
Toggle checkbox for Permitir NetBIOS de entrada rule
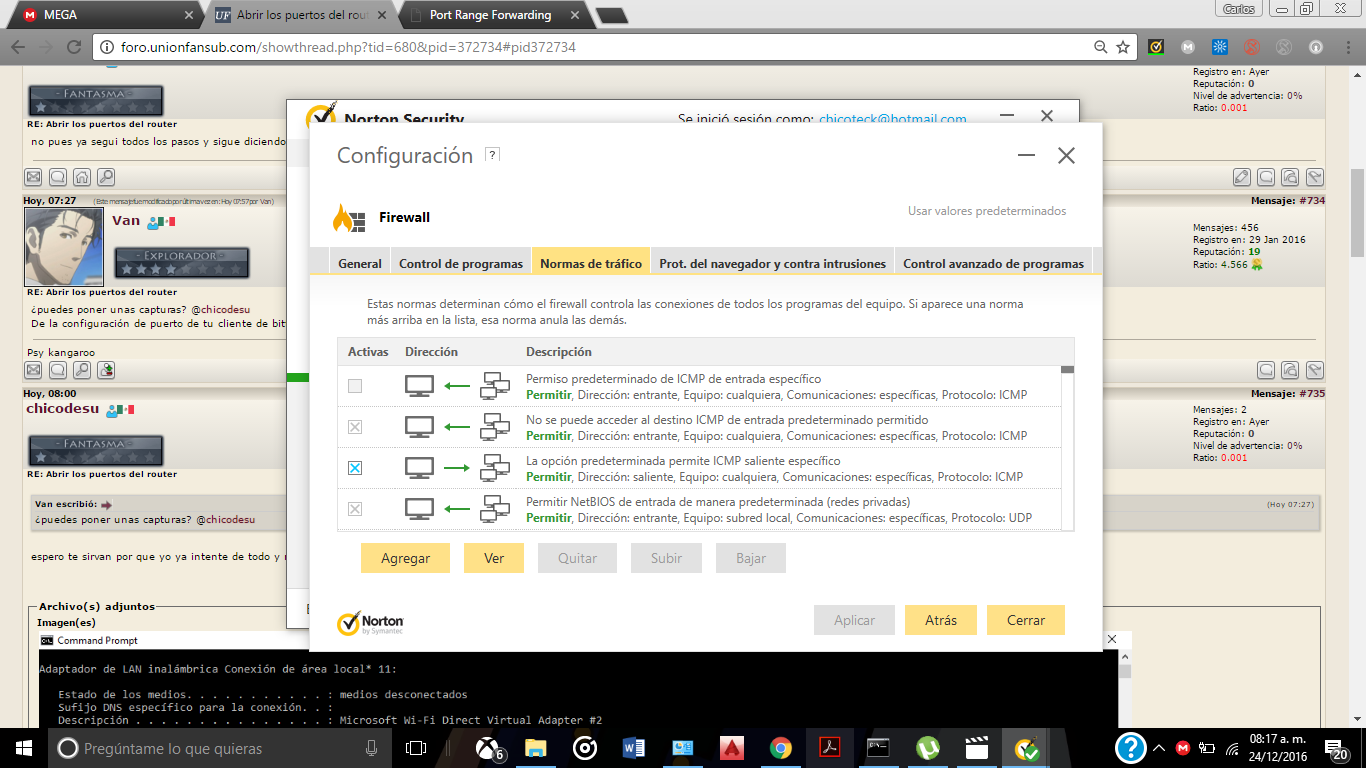[x=355, y=509]
